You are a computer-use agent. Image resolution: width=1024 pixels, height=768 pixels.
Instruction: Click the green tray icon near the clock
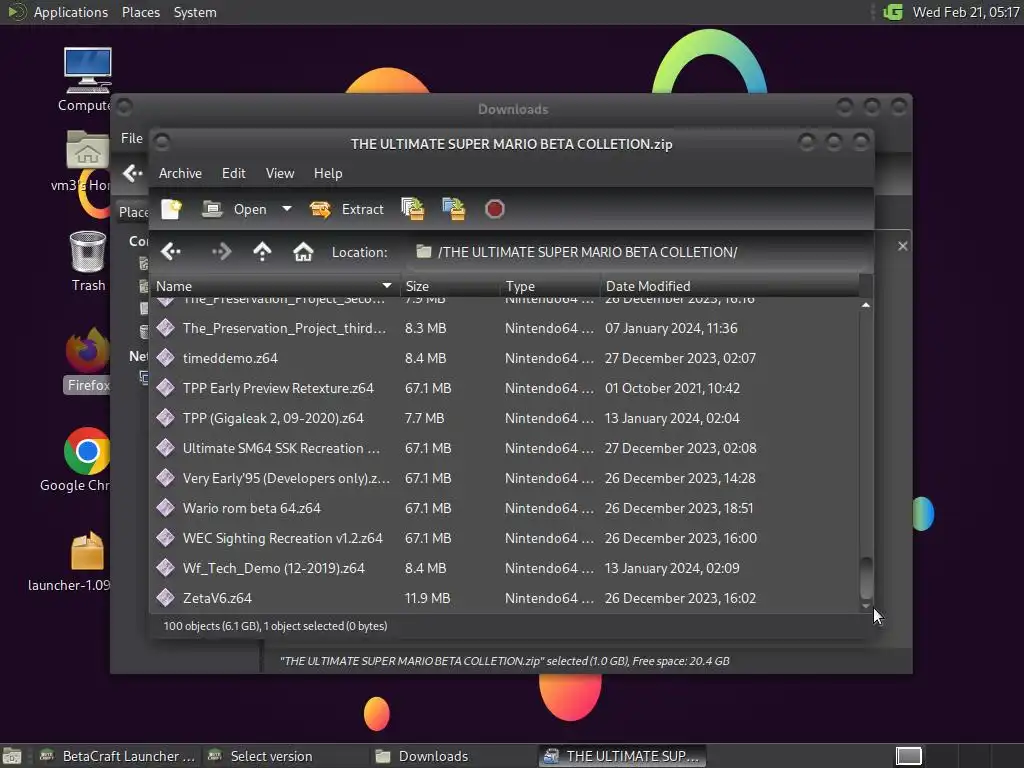click(x=892, y=12)
